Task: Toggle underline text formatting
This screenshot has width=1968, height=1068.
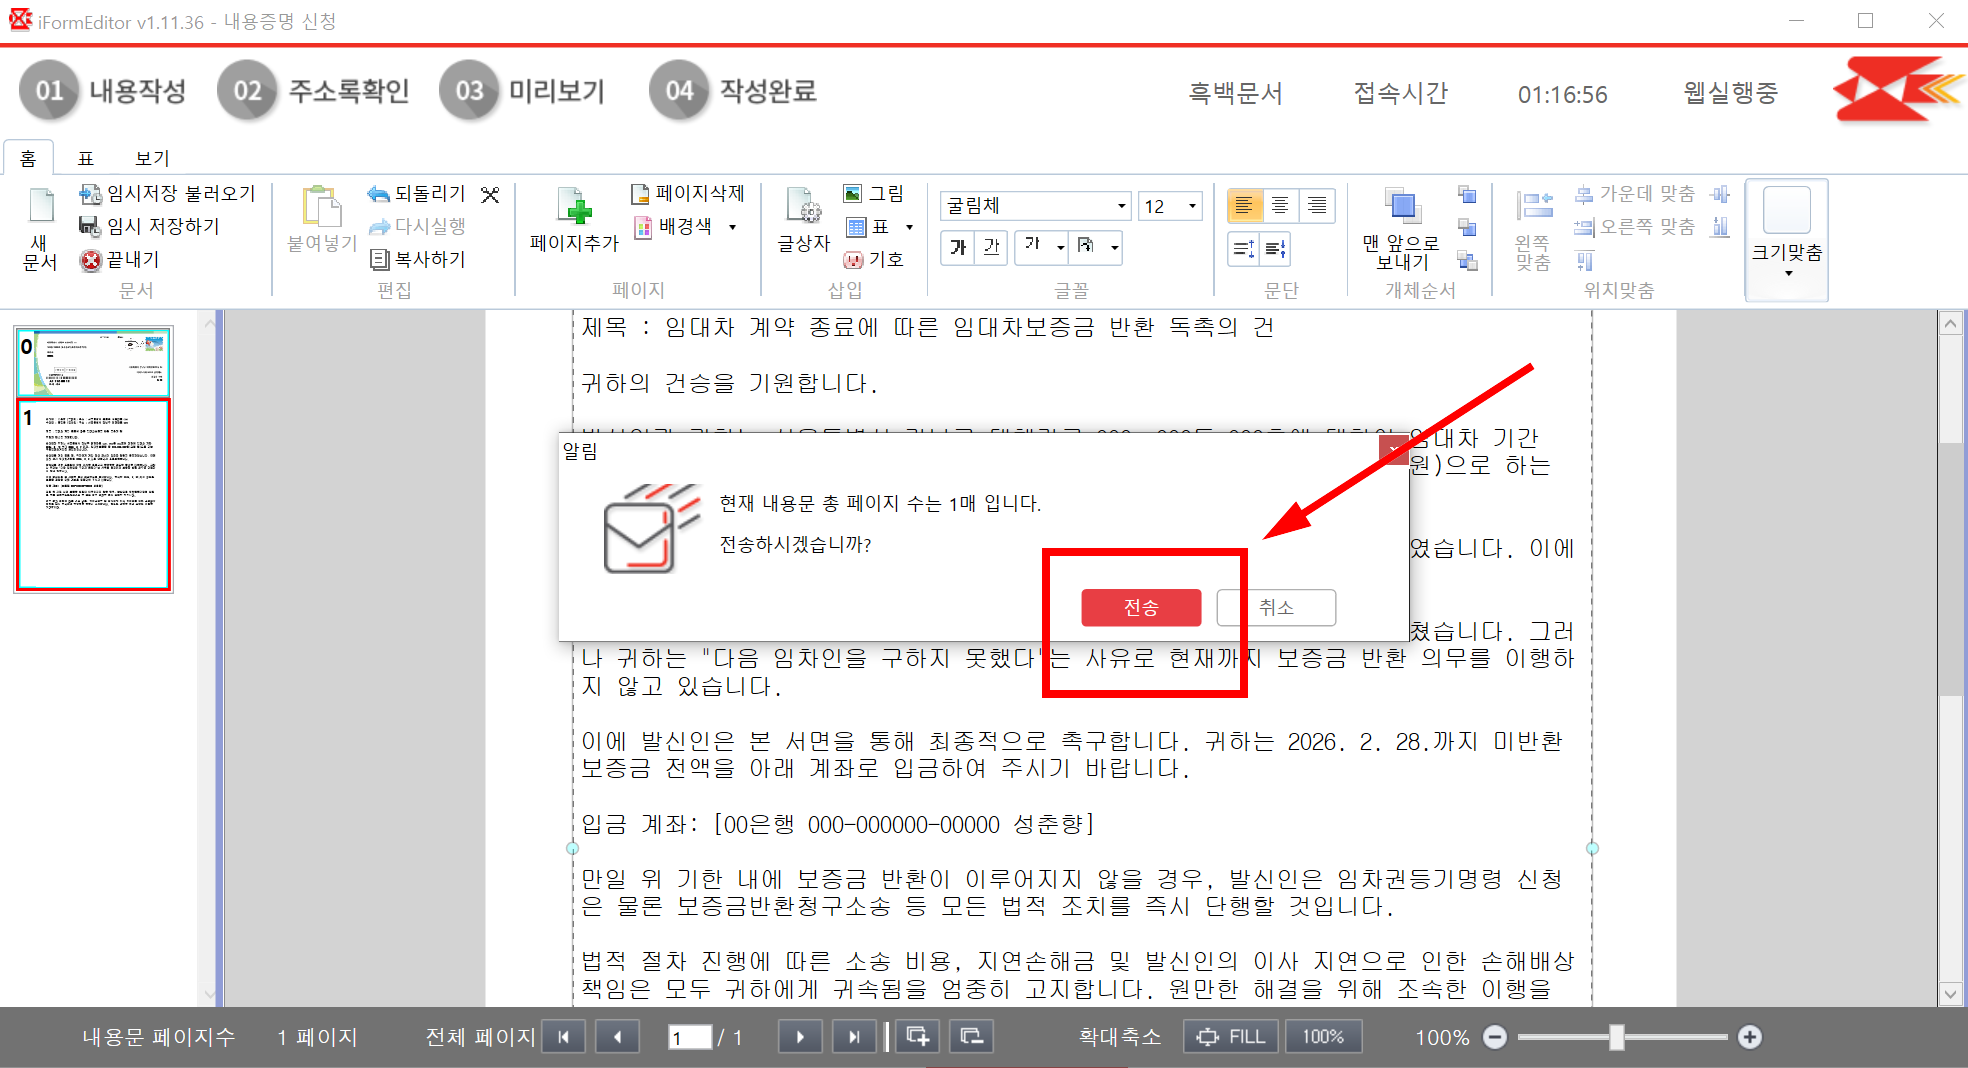Action: 990,247
